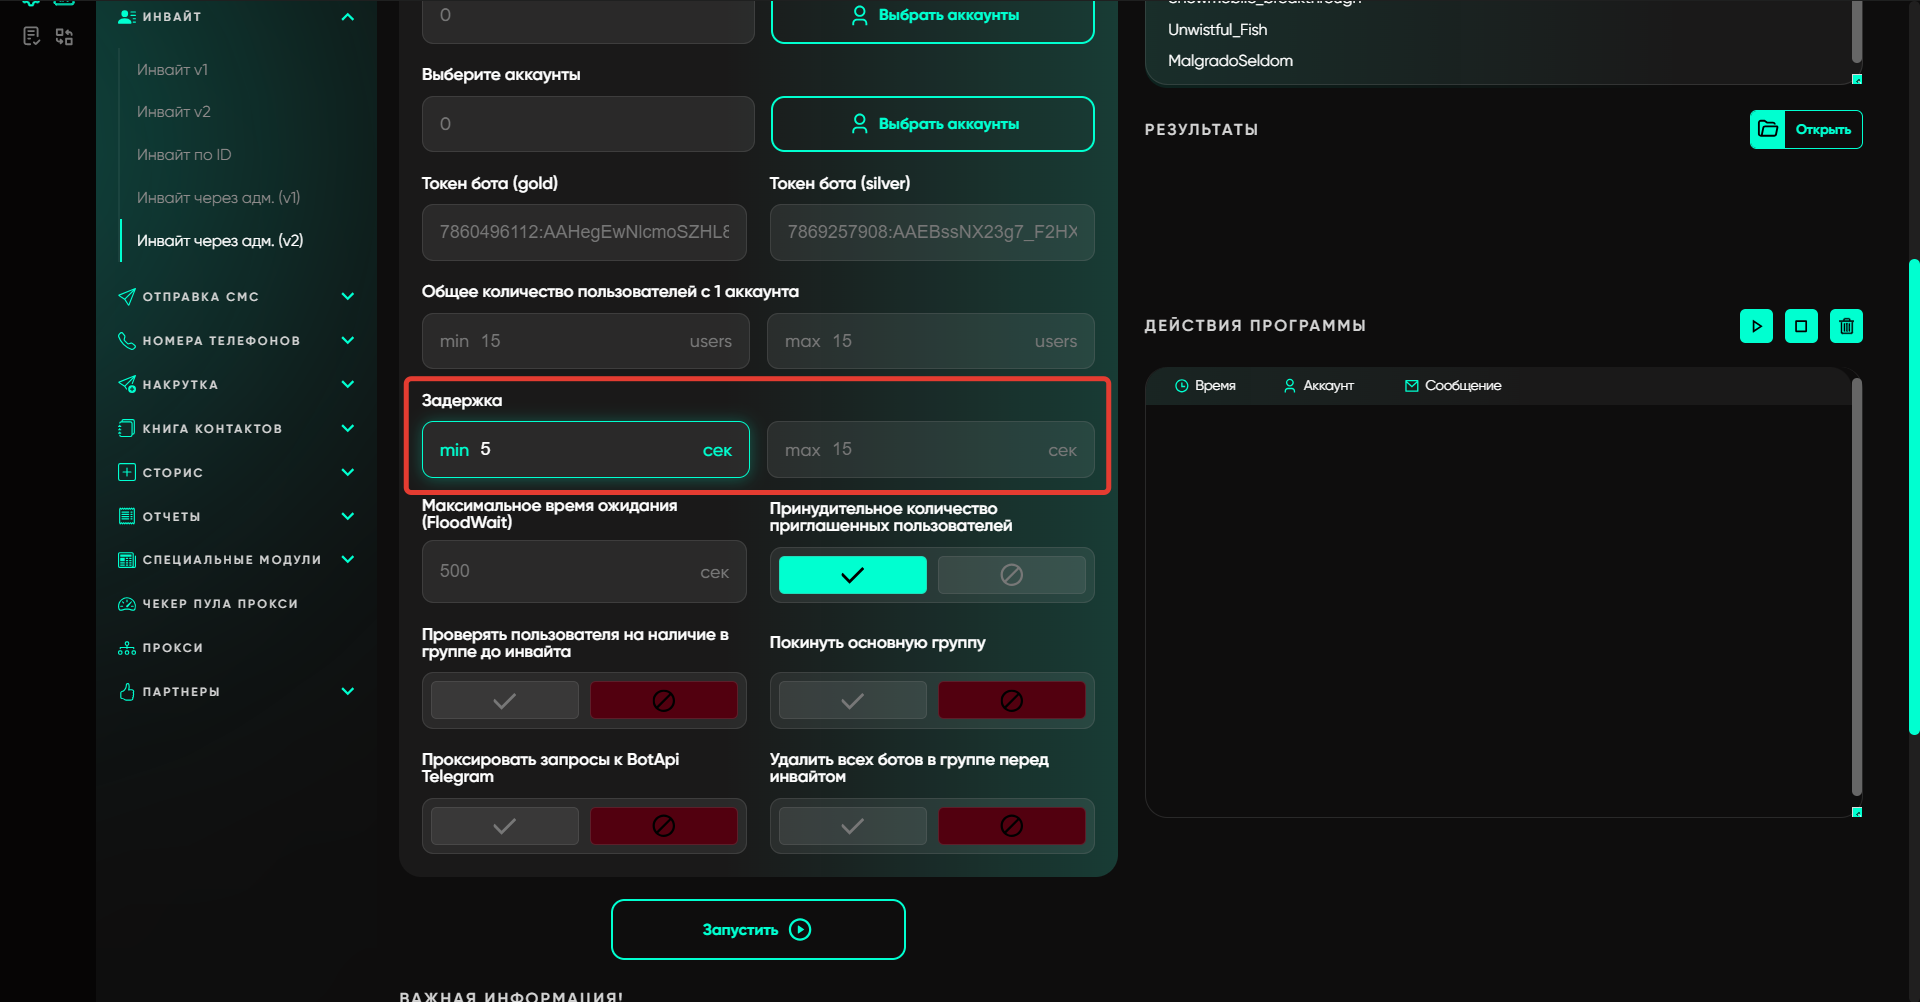Click the Сторис plus icon in sidebar
This screenshot has width=1920, height=1002.
tap(127, 472)
